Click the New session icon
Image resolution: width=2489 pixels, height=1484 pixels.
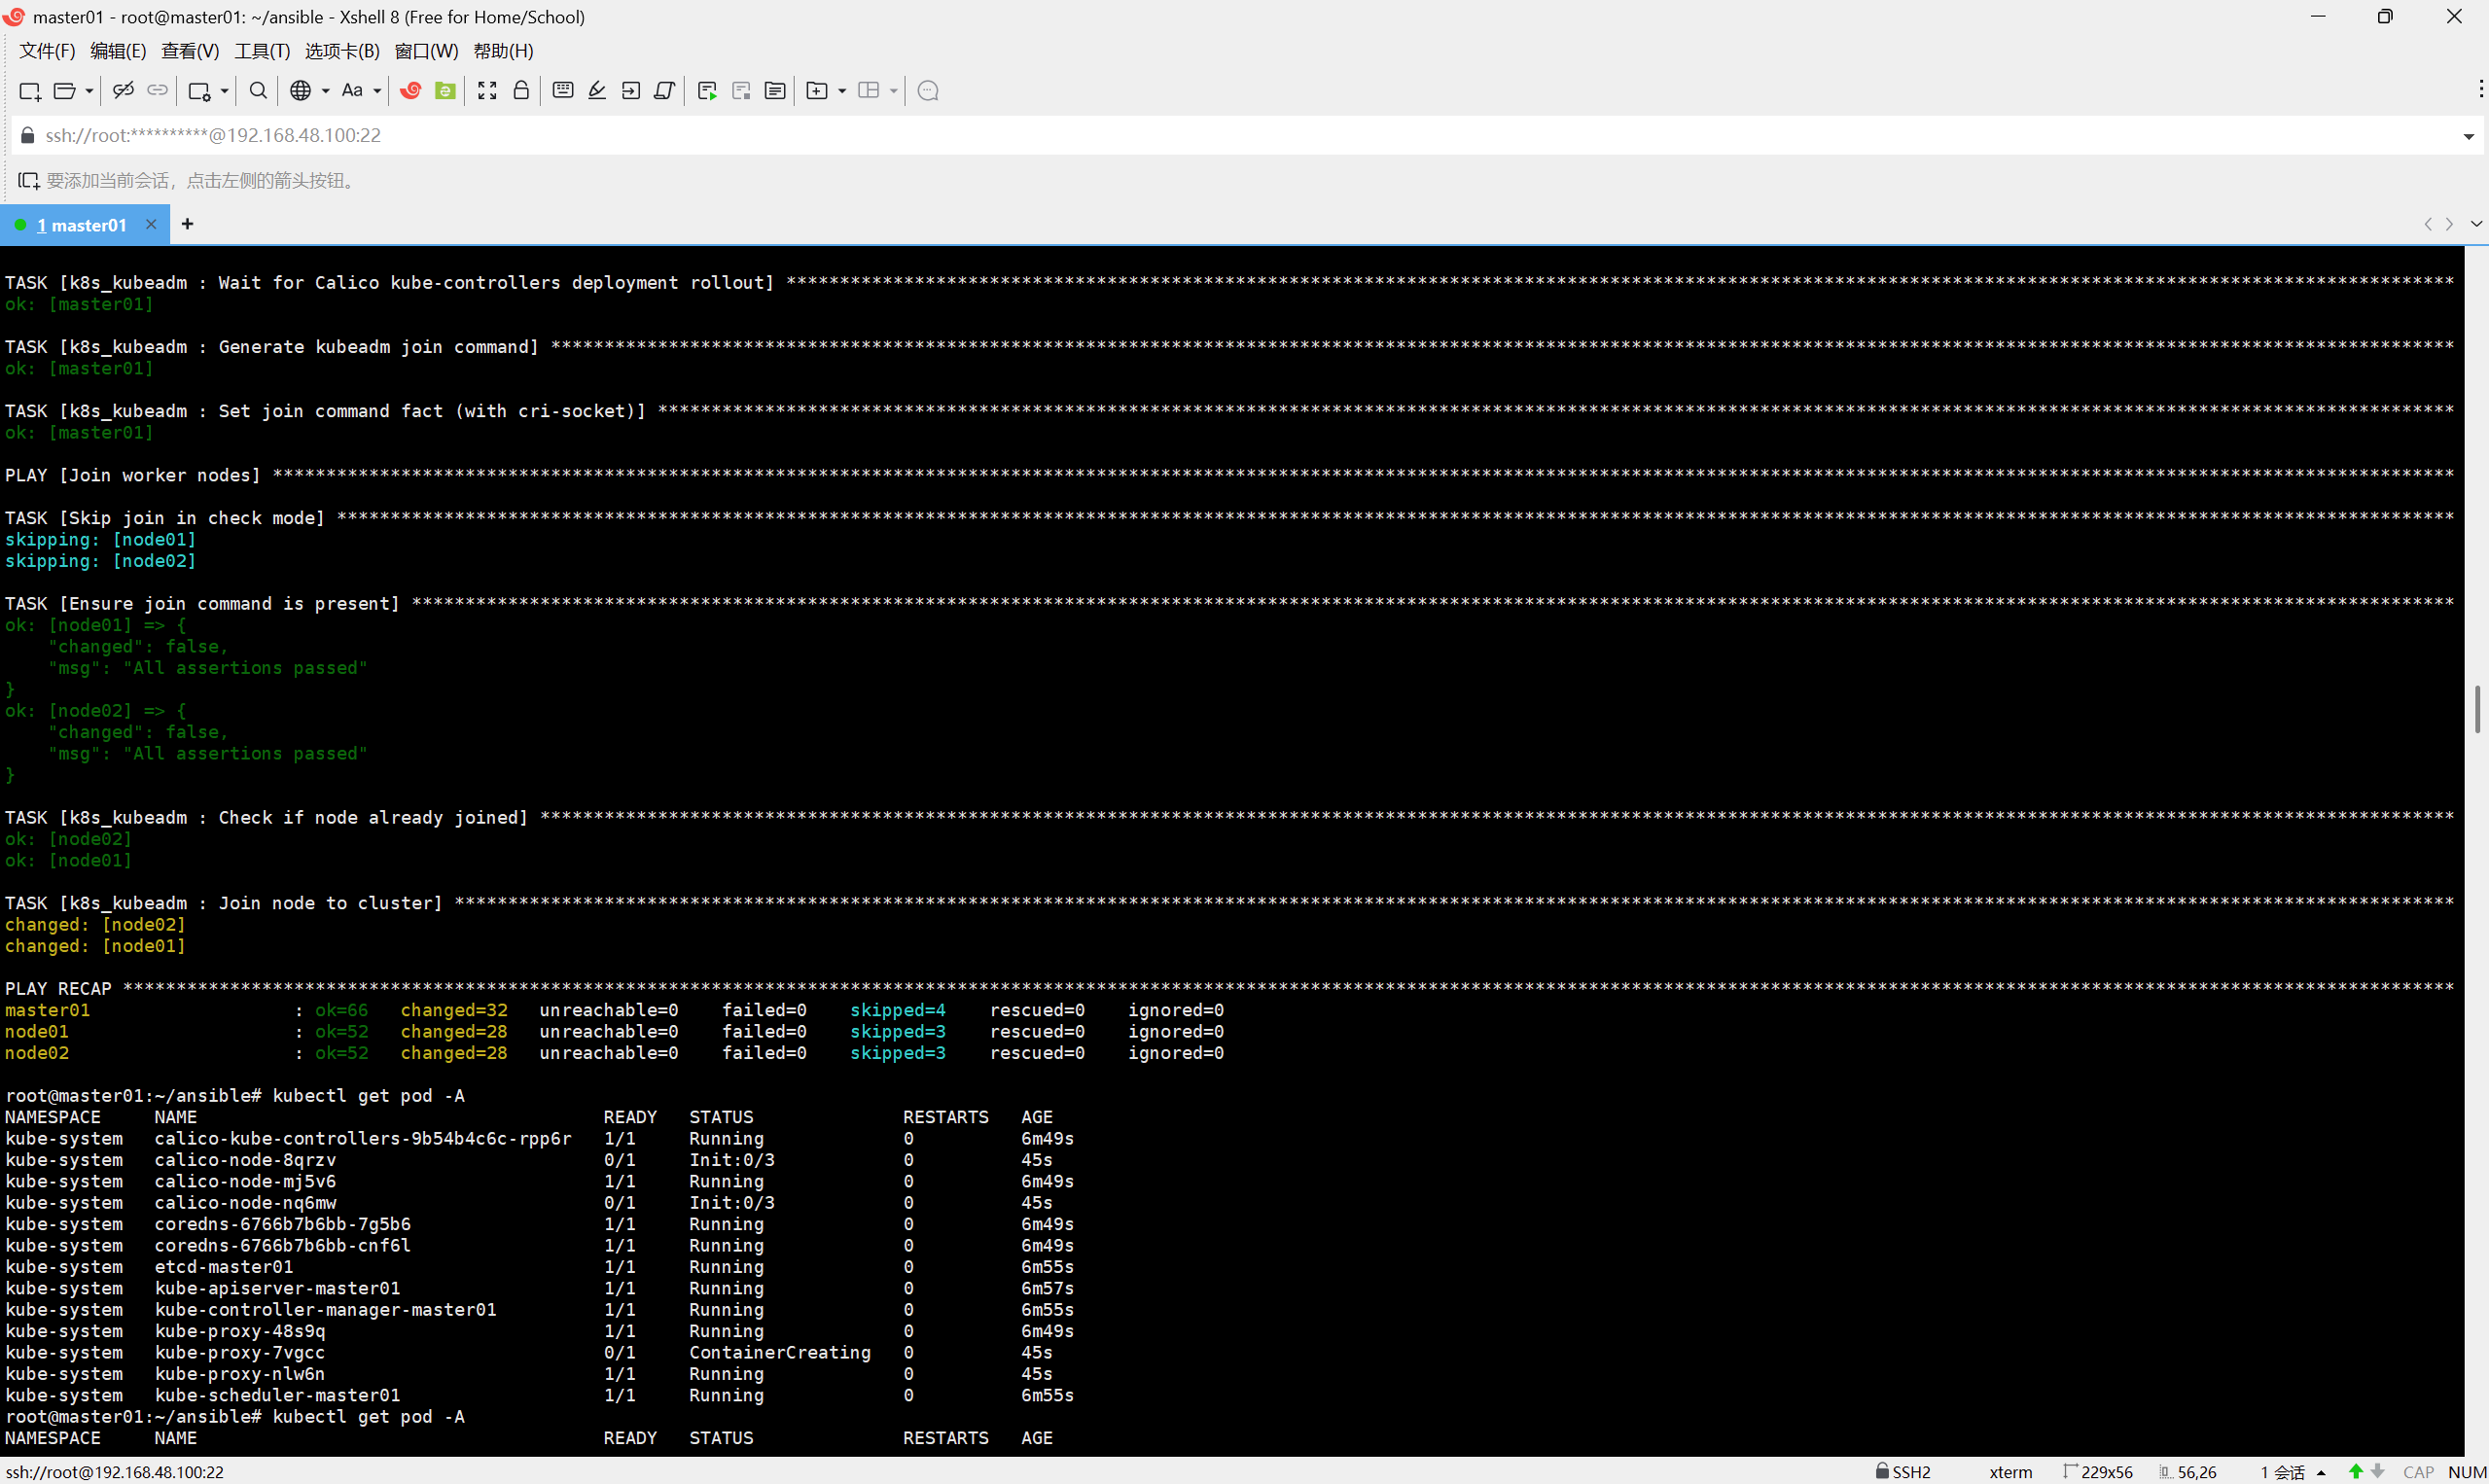click(29, 91)
